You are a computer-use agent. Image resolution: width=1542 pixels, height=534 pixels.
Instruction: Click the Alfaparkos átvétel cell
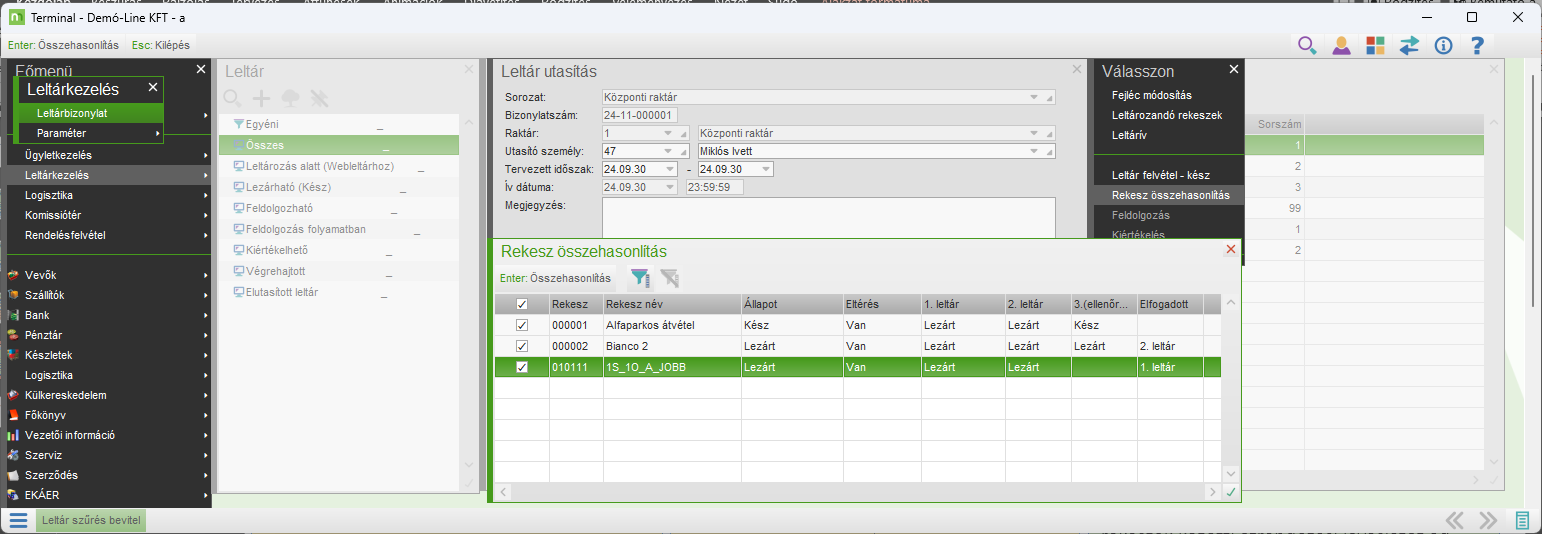pos(672,325)
